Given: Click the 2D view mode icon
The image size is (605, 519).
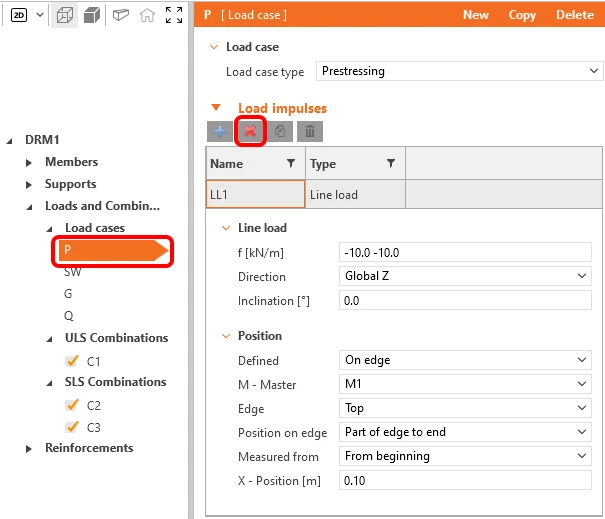Looking at the screenshot, I should tap(19, 15).
